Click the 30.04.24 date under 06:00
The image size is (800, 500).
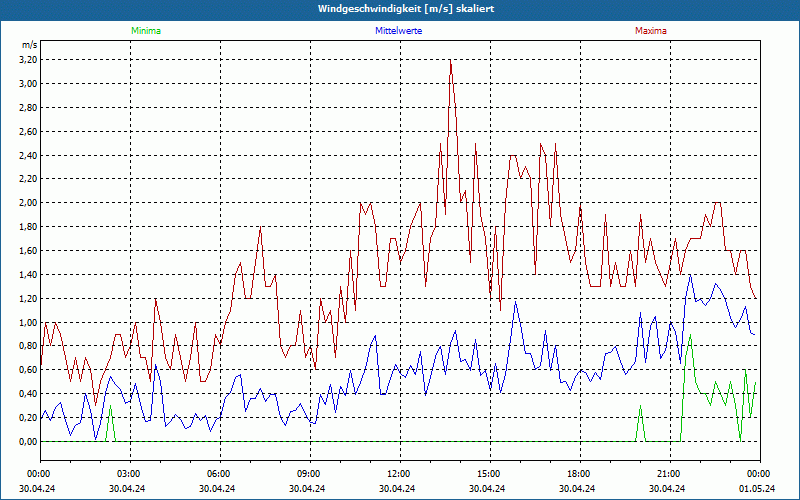(217, 489)
